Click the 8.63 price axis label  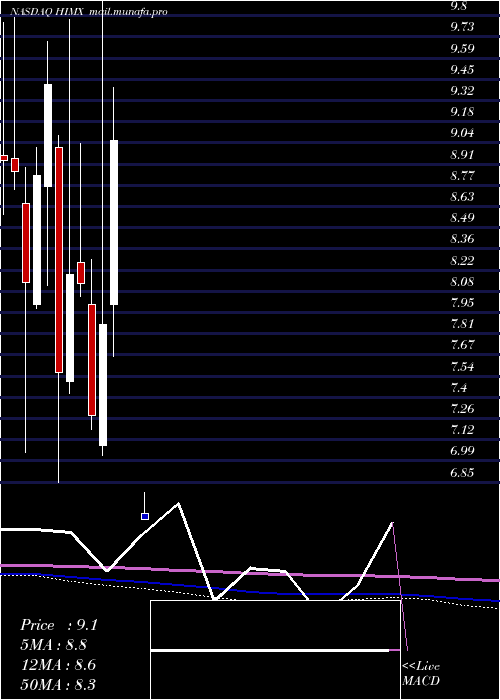pyautogui.click(x=462, y=196)
